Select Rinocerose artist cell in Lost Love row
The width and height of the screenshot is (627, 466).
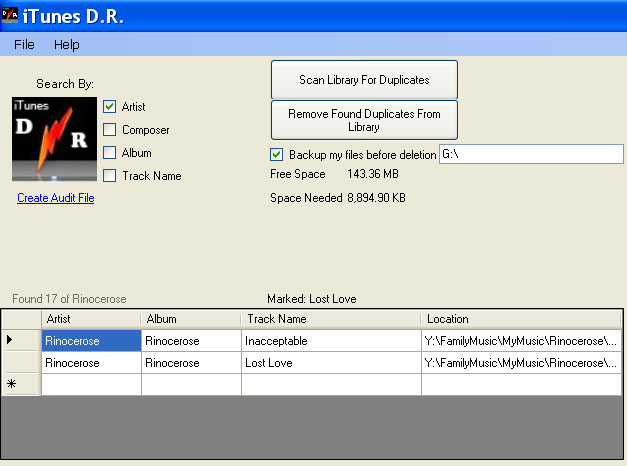tap(92, 363)
